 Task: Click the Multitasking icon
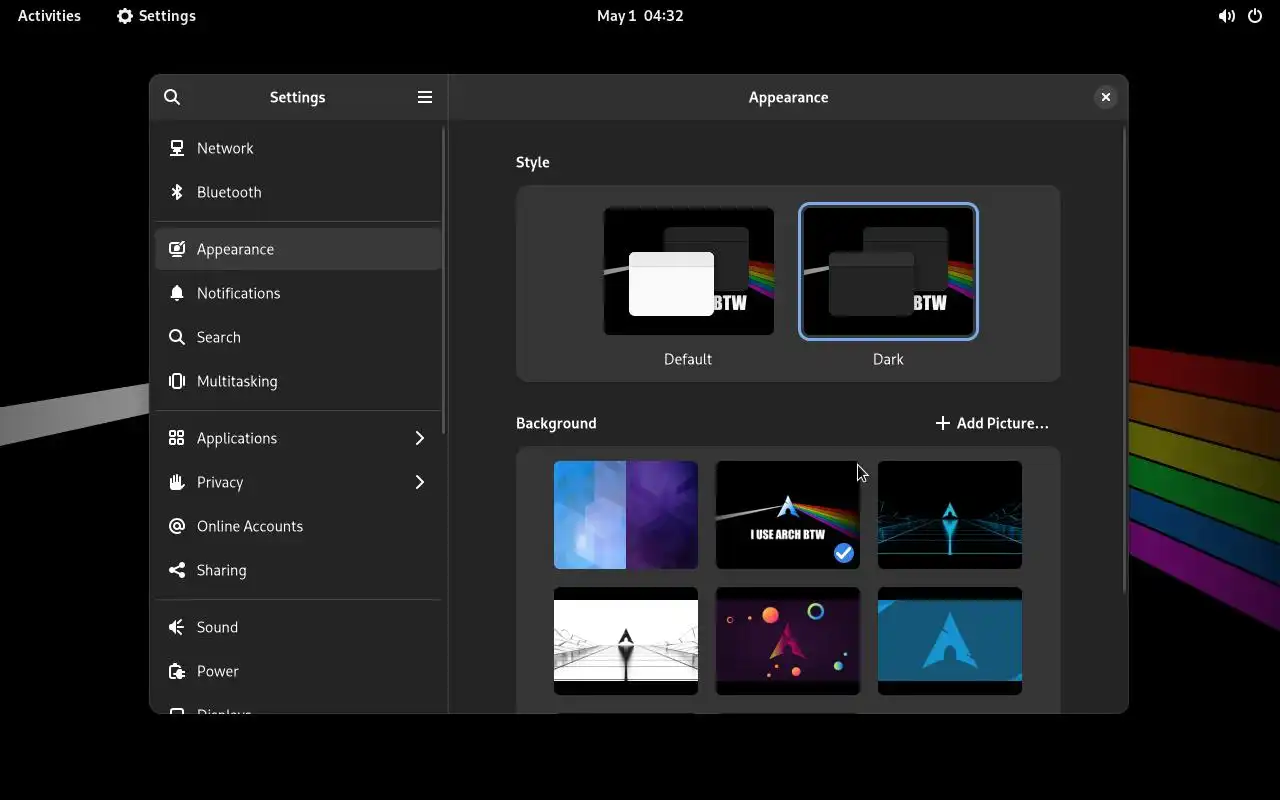177,381
